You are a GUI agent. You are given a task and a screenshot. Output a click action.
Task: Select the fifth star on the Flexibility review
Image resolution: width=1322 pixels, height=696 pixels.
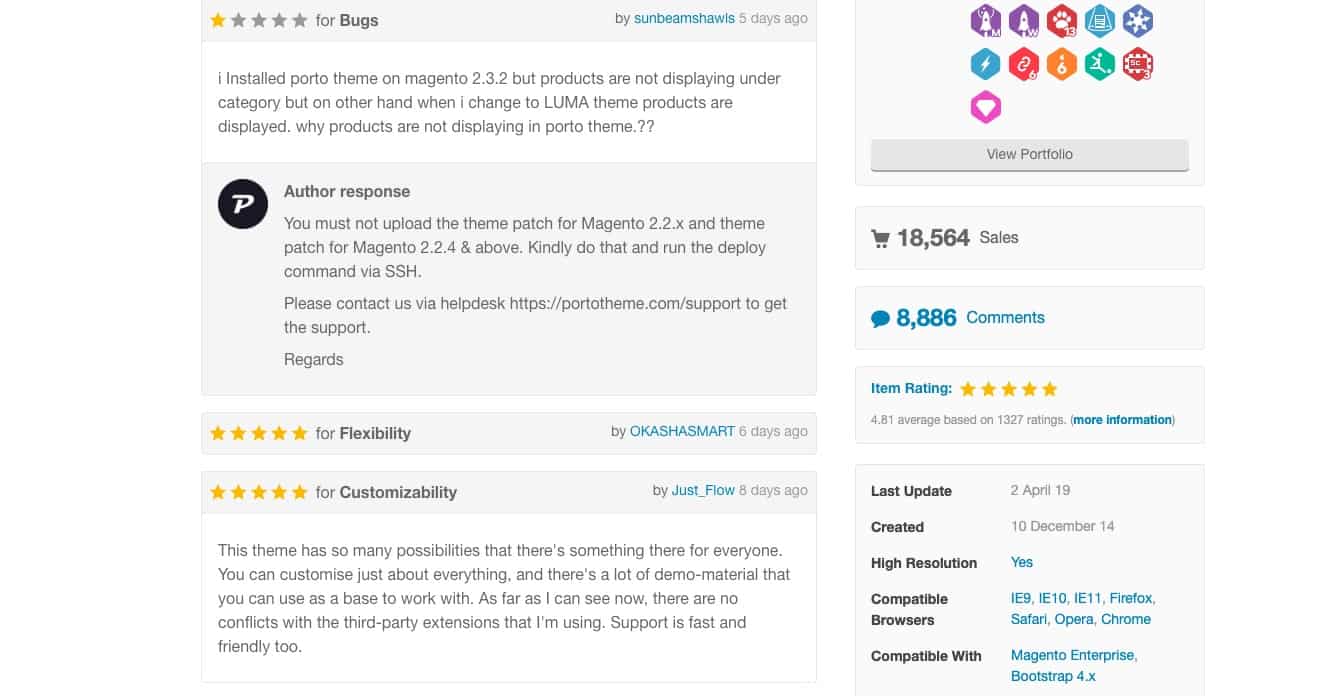tap(300, 432)
